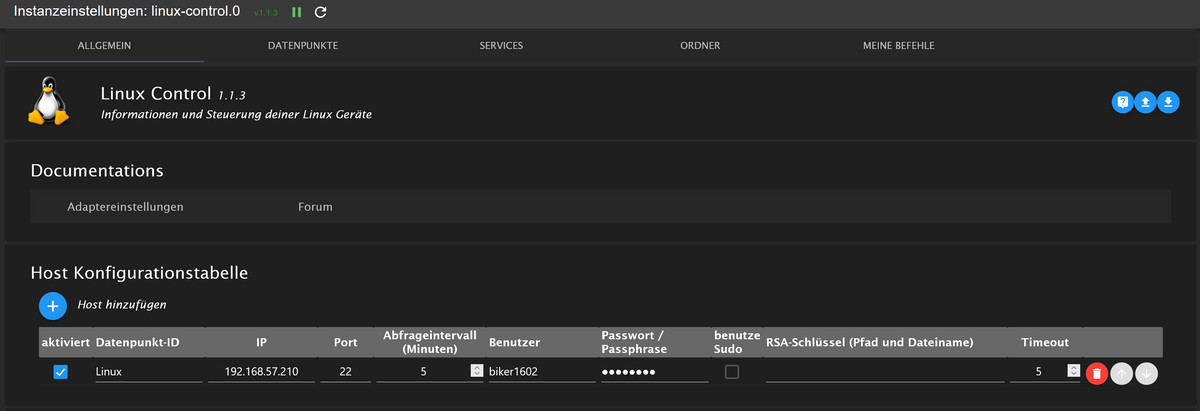Adjust the Abfrageintervall spinner arrows
The width and height of the screenshot is (1200, 411).
(x=476, y=371)
